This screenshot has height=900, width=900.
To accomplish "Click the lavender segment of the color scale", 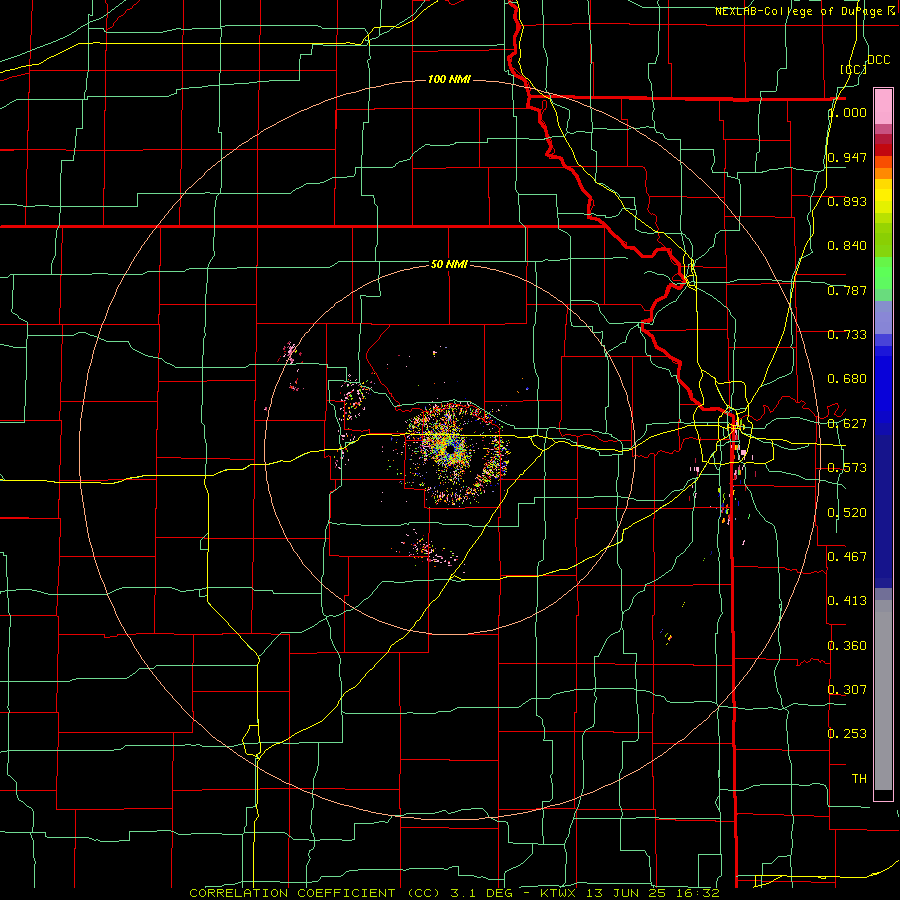I will (883, 317).
